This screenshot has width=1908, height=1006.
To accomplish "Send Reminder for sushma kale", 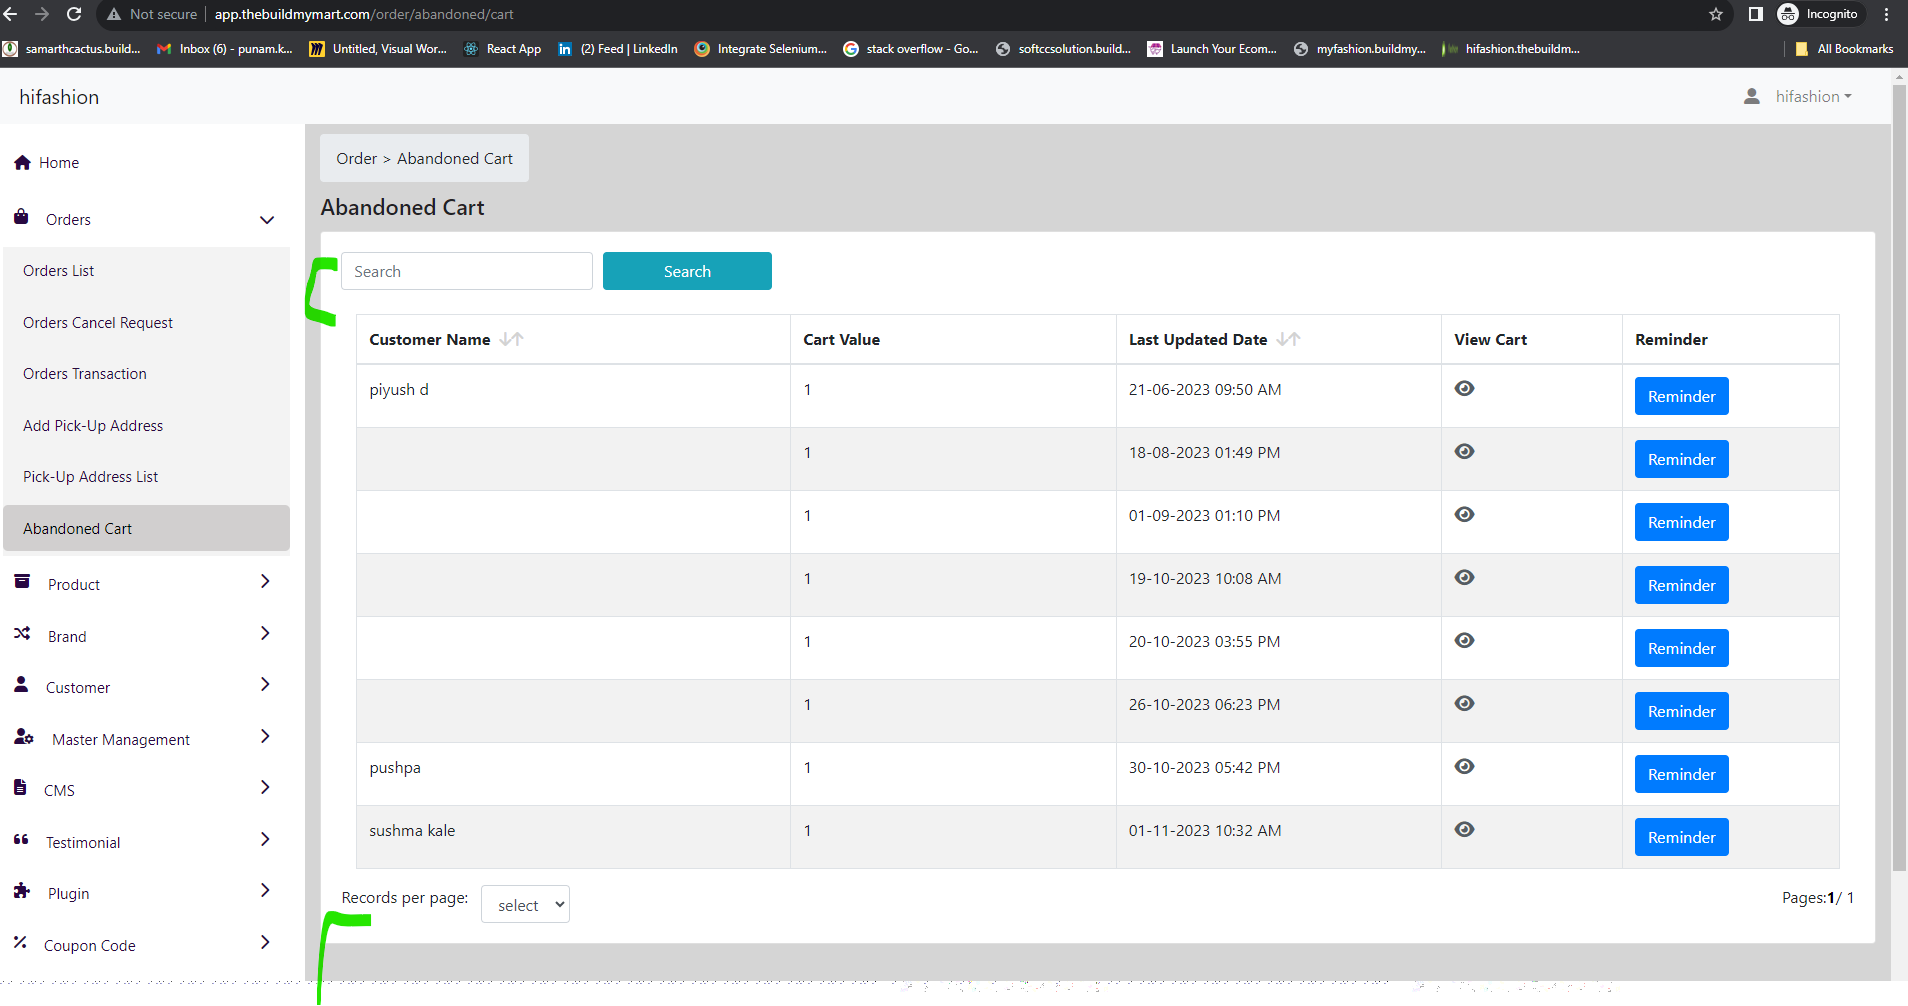I will tap(1681, 837).
